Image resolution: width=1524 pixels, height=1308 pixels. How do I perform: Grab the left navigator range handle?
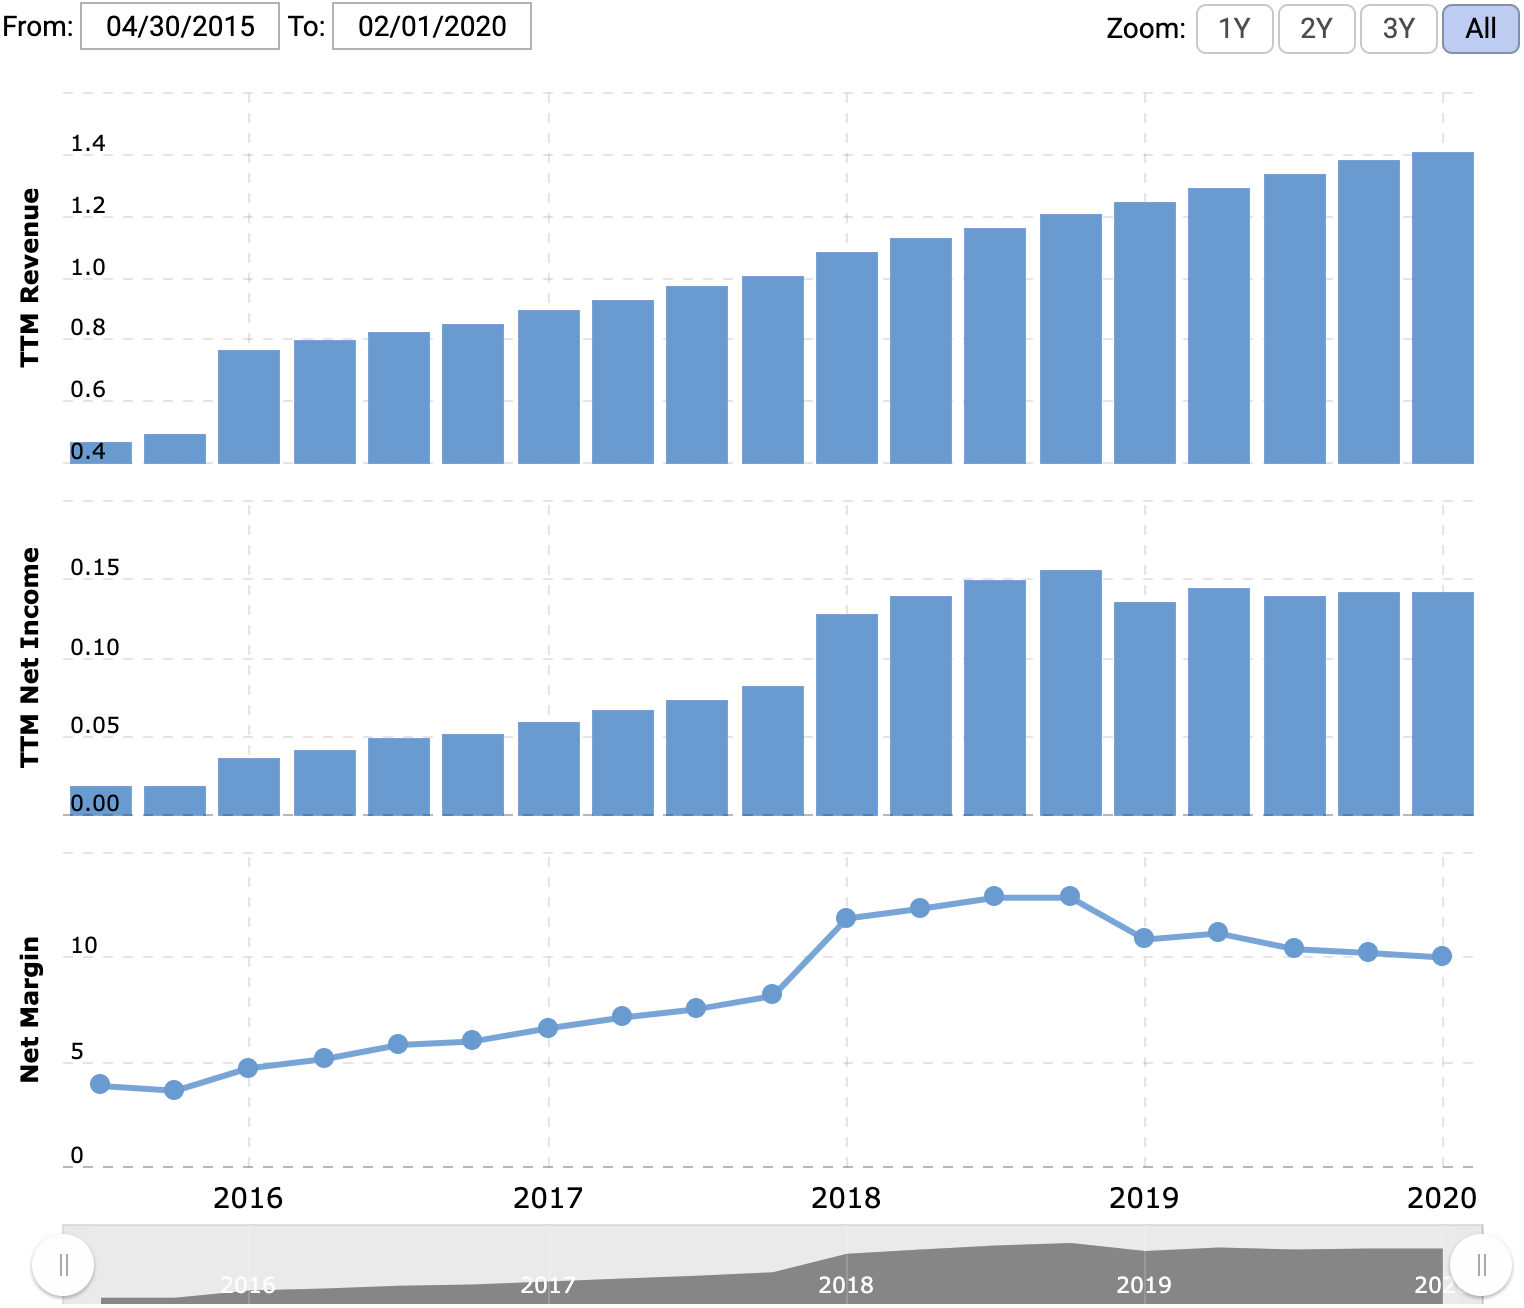click(63, 1265)
